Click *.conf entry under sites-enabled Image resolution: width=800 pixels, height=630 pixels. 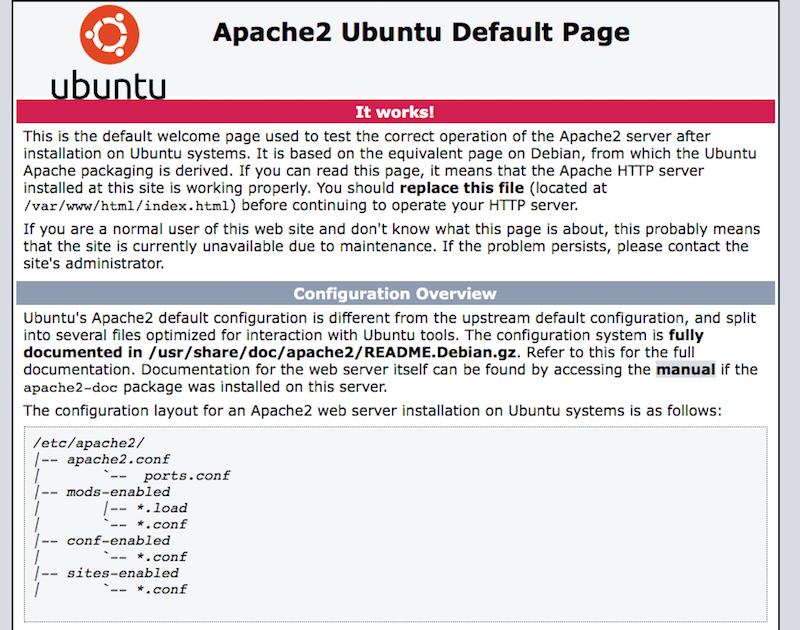[162, 590]
